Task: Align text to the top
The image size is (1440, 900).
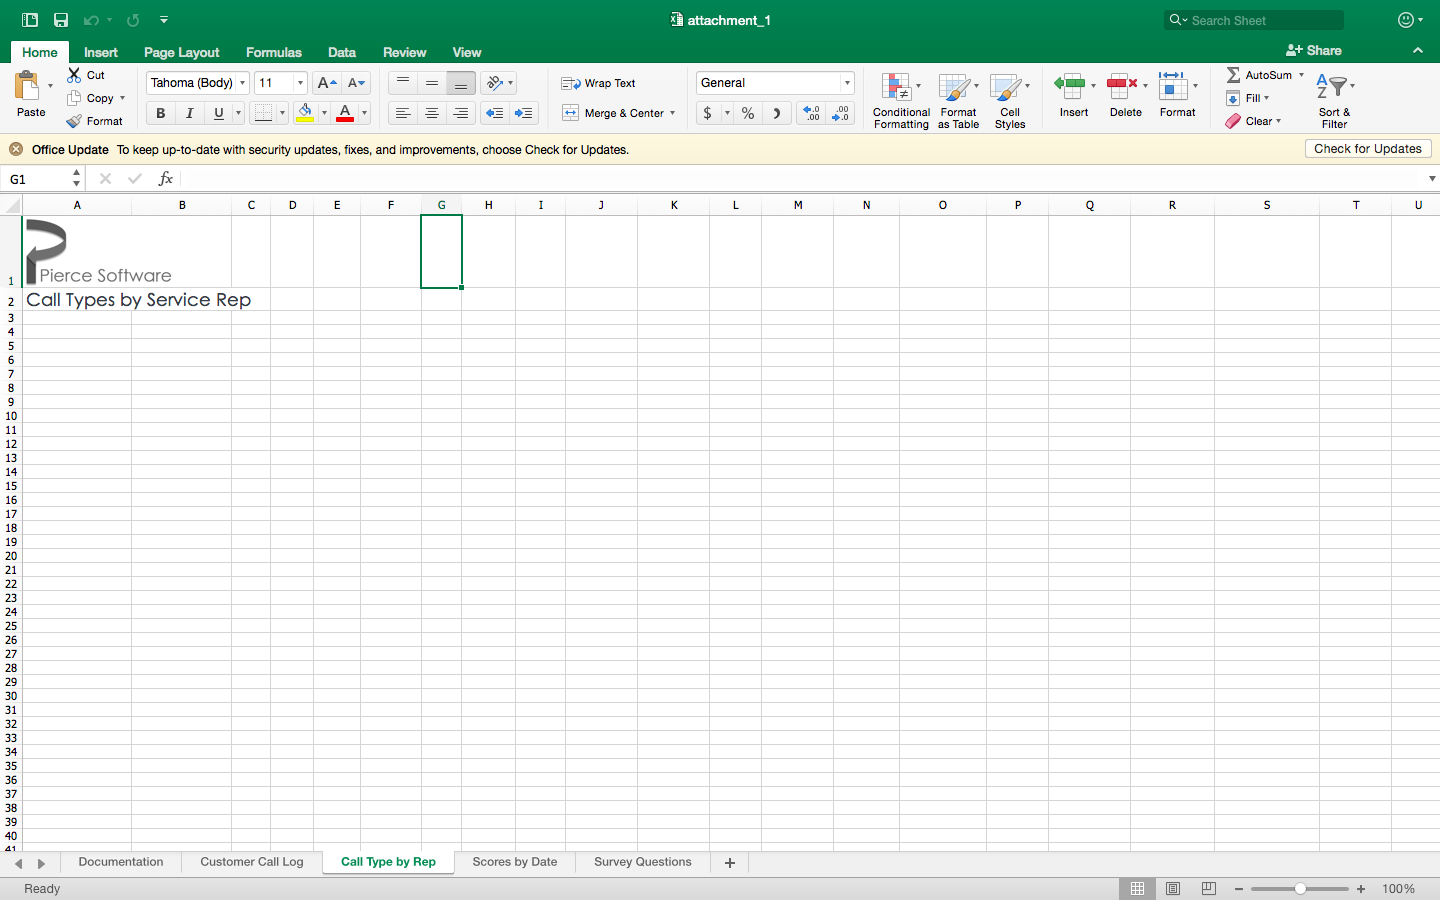Action: (402, 83)
